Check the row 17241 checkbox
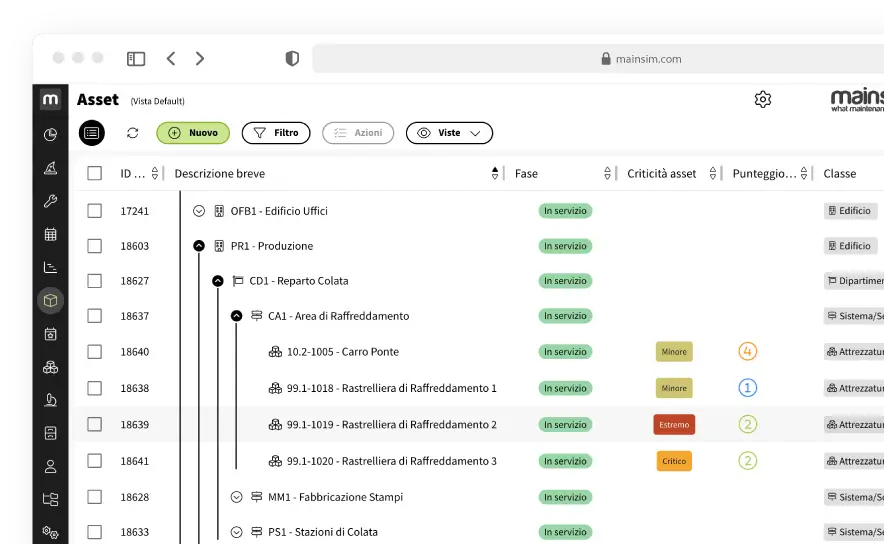Image resolution: width=884 pixels, height=544 pixels. 95,211
